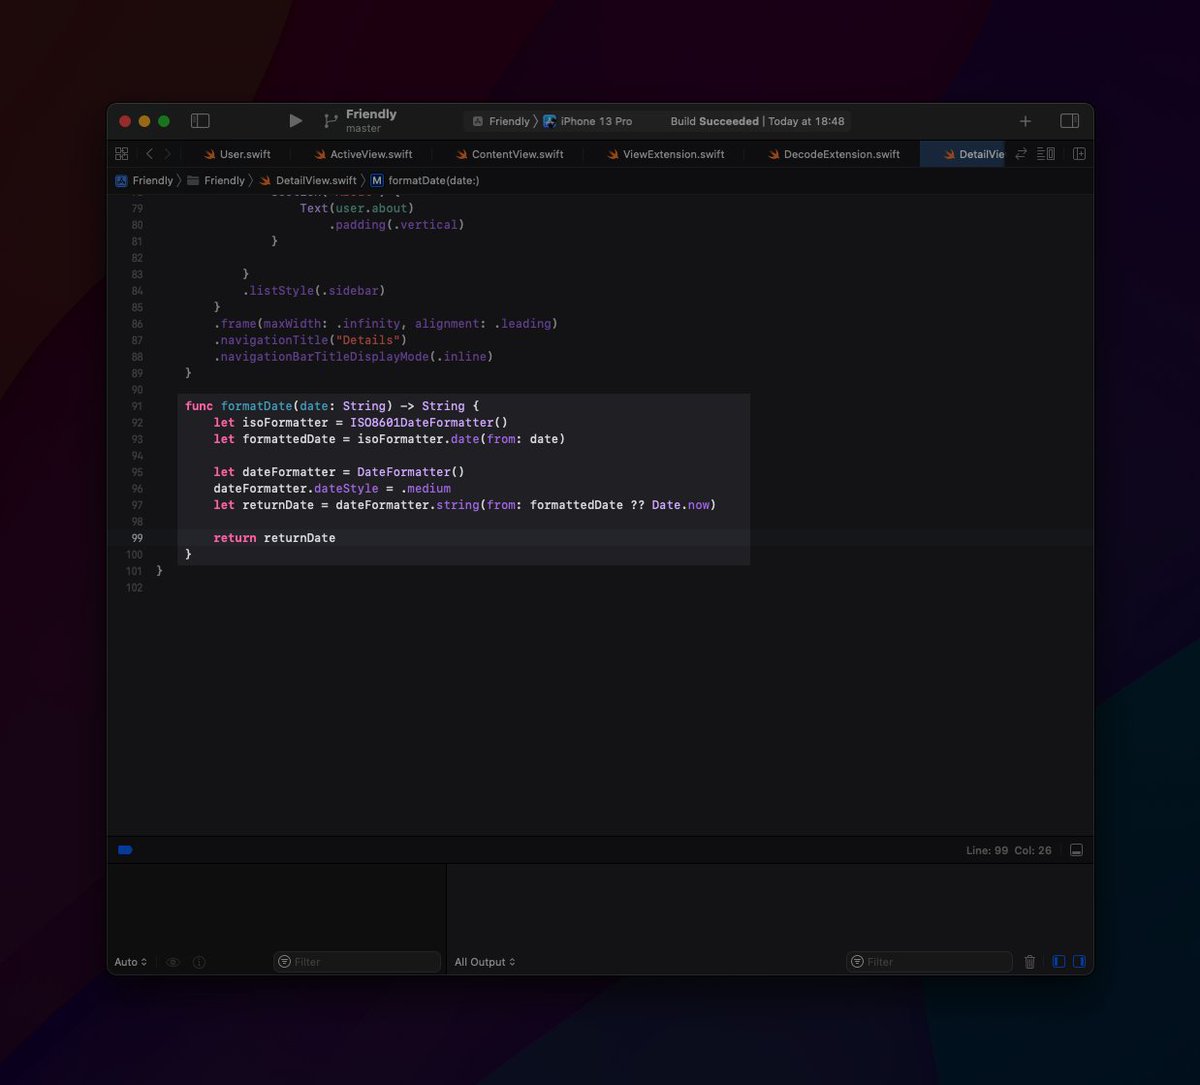The width and height of the screenshot is (1200, 1085).
Task: Click the 'return returnDate' code line
Action: click(274, 538)
